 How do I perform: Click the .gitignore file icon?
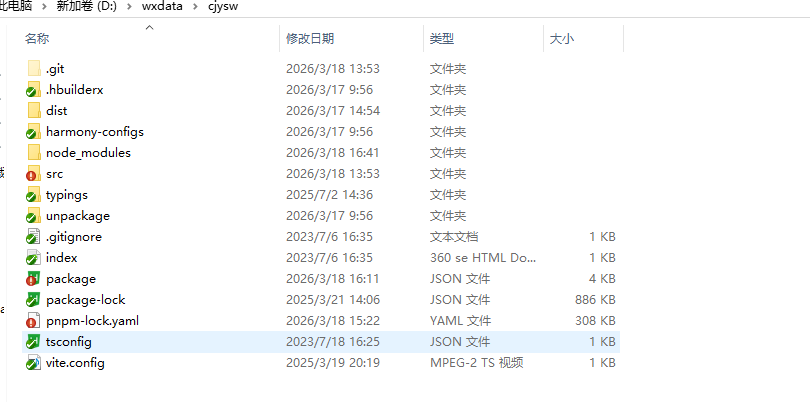(33, 237)
